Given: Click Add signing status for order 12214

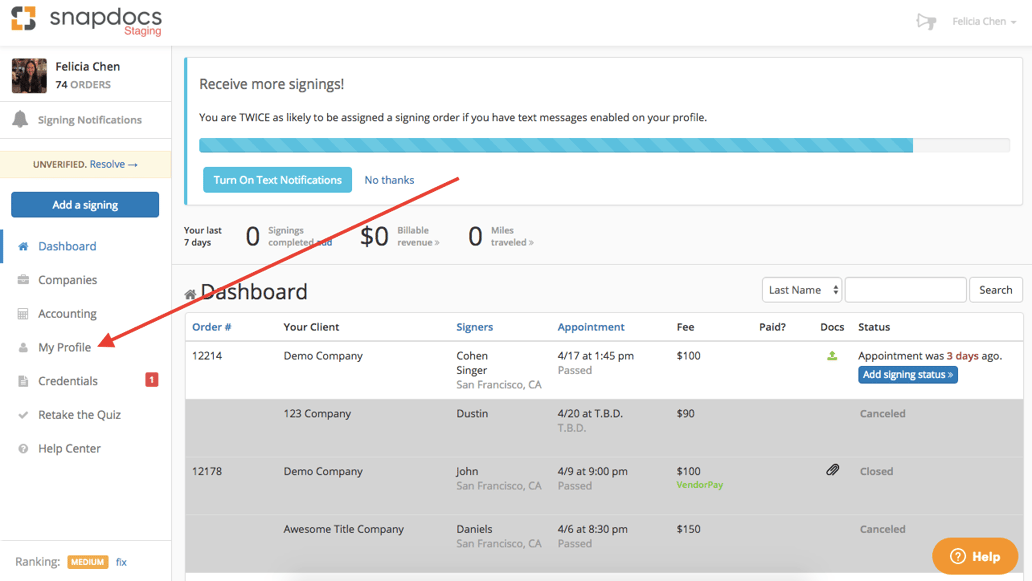Looking at the screenshot, I should point(907,374).
